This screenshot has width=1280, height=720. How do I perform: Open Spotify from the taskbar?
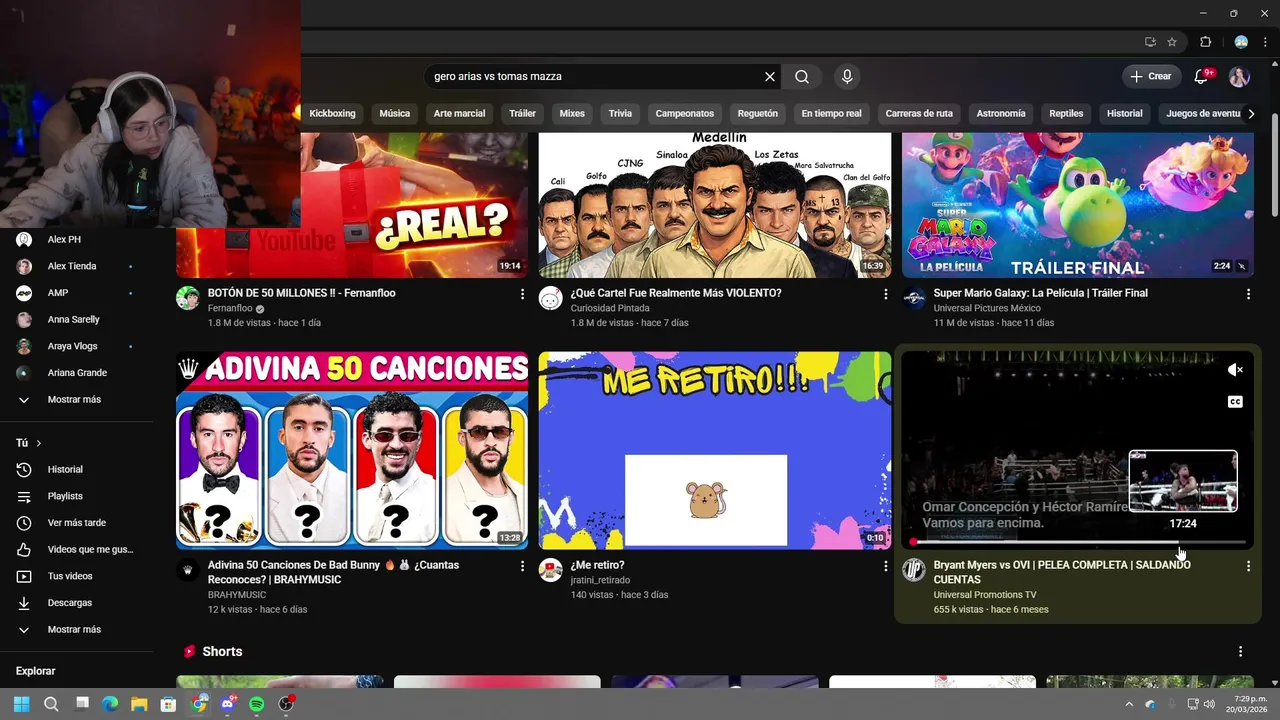click(x=257, y=704)
